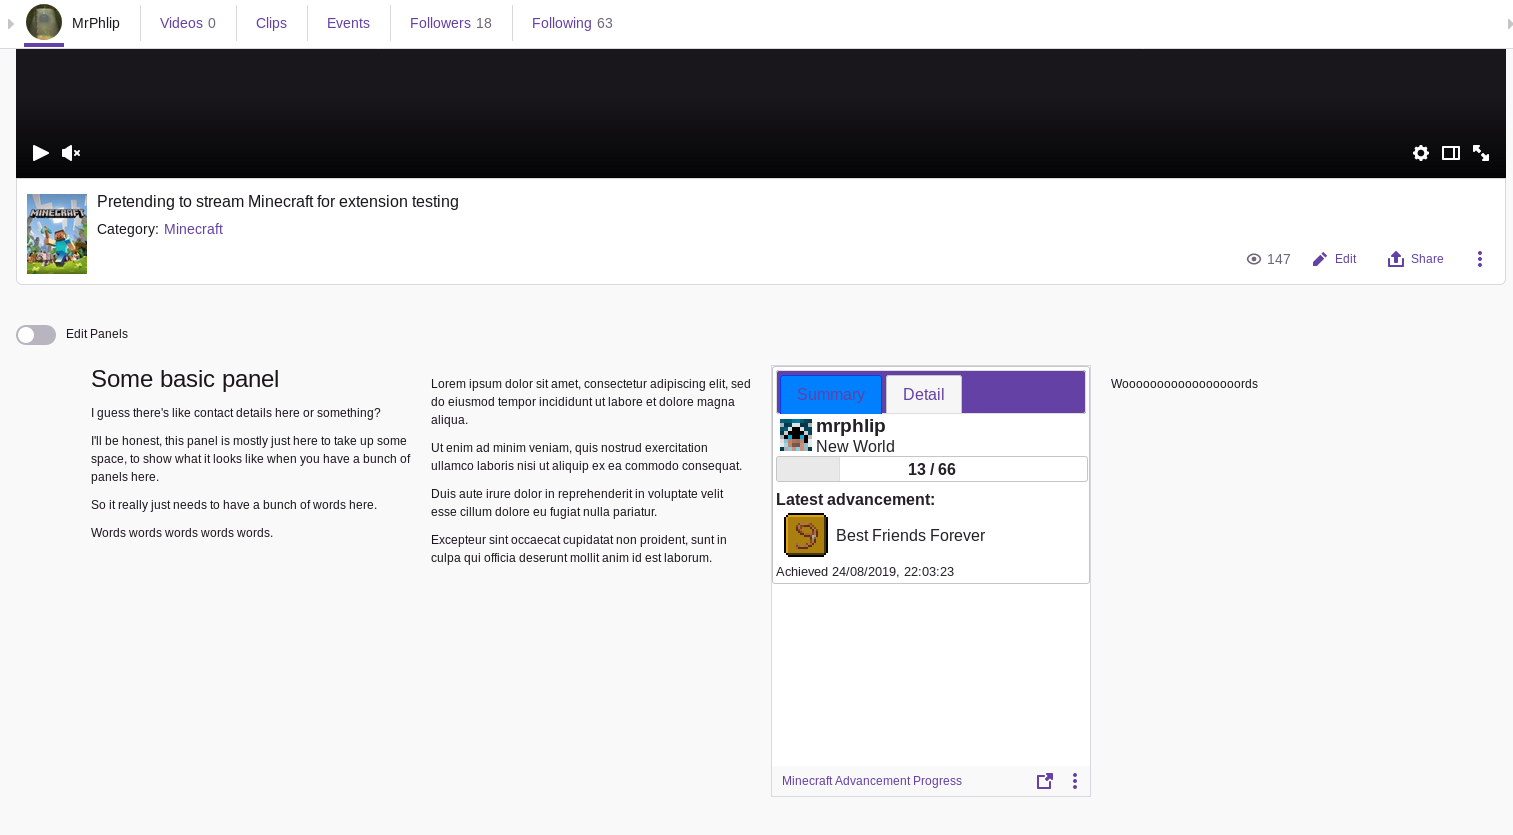Click the stream title text
Screen dimensions: 1513x835
[x=278, y=202]
